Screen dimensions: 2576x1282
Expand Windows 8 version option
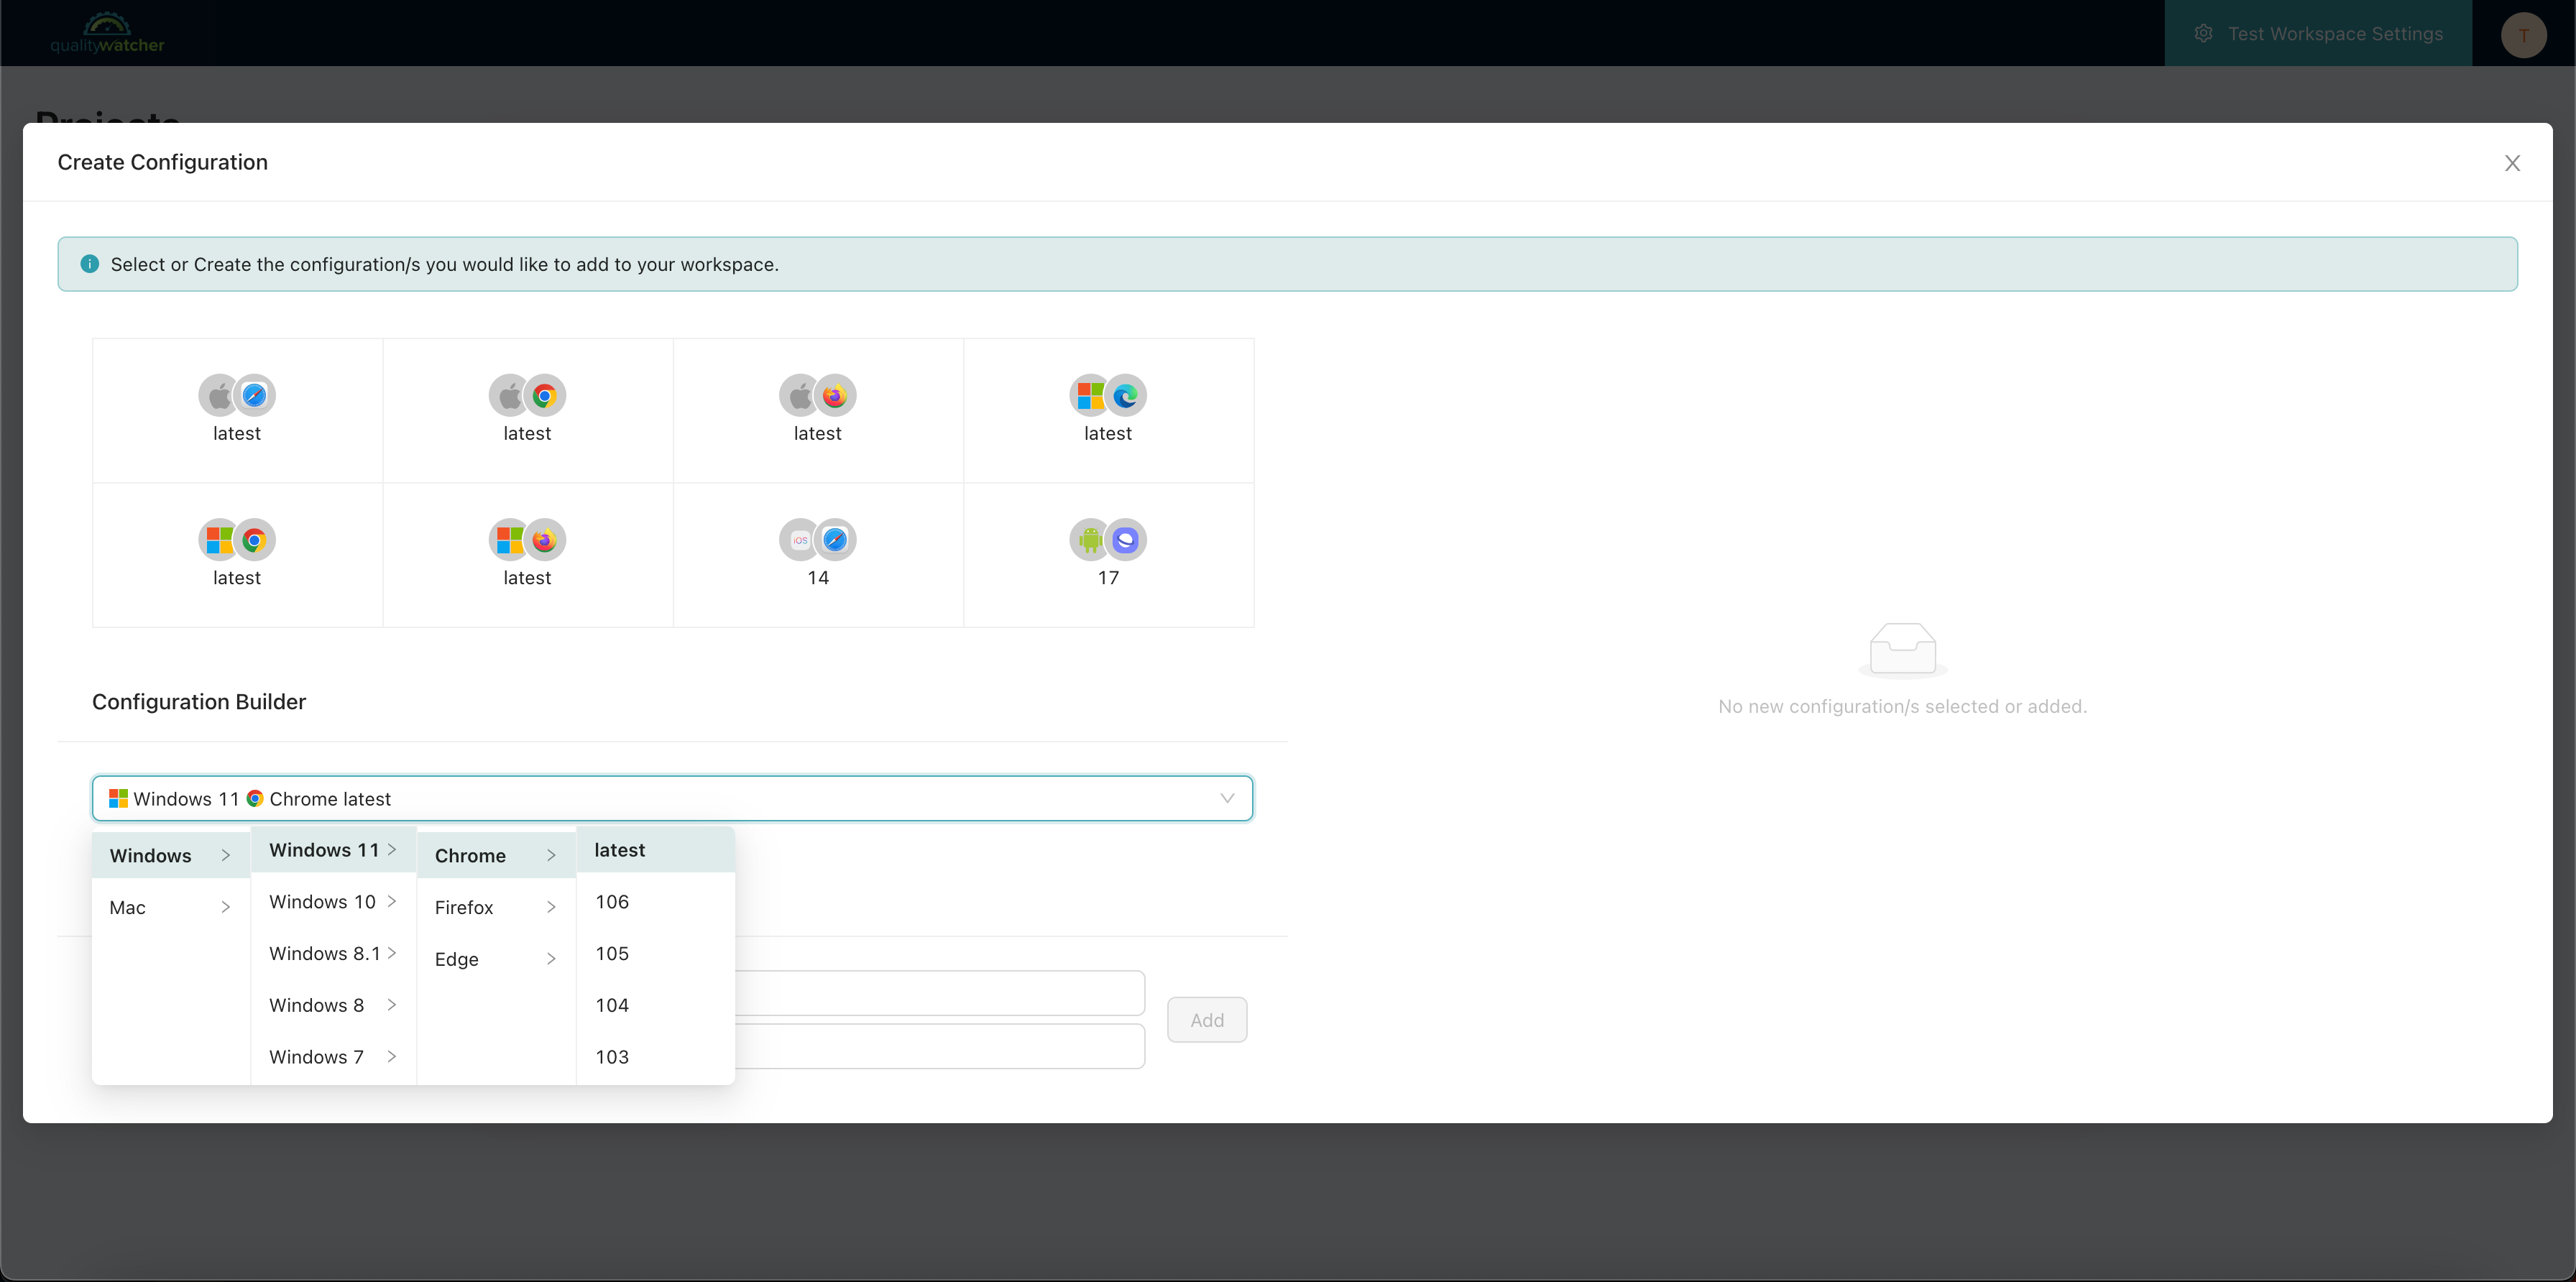(333, 1005)
